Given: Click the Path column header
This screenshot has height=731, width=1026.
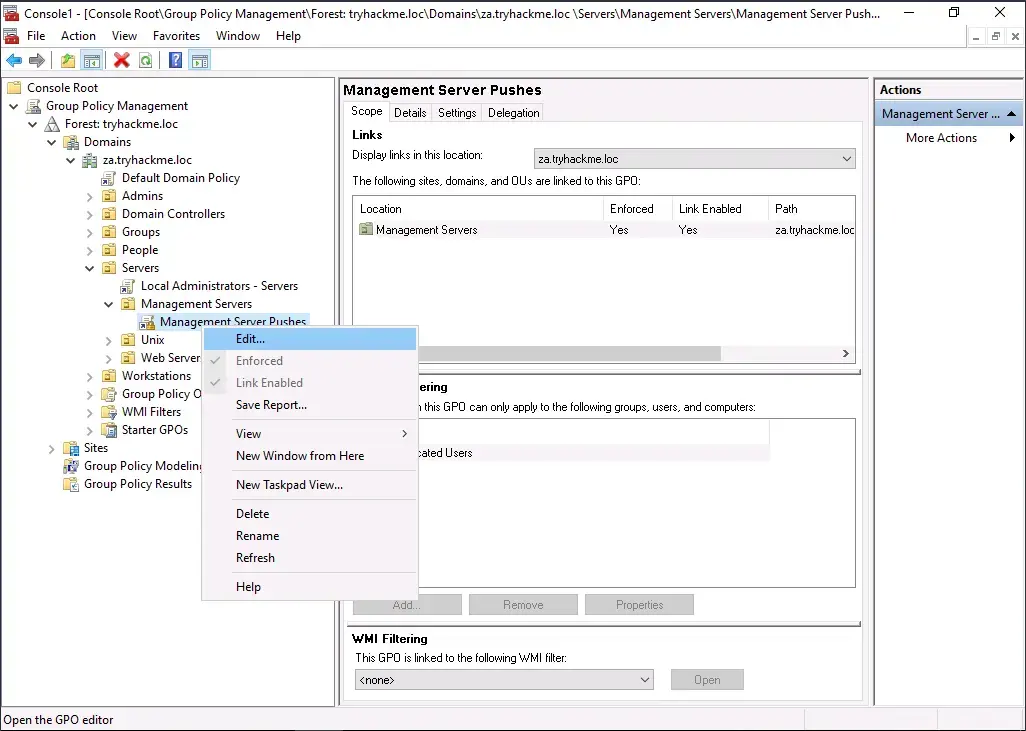Looking at the screenshot, I should coord(811,209).
